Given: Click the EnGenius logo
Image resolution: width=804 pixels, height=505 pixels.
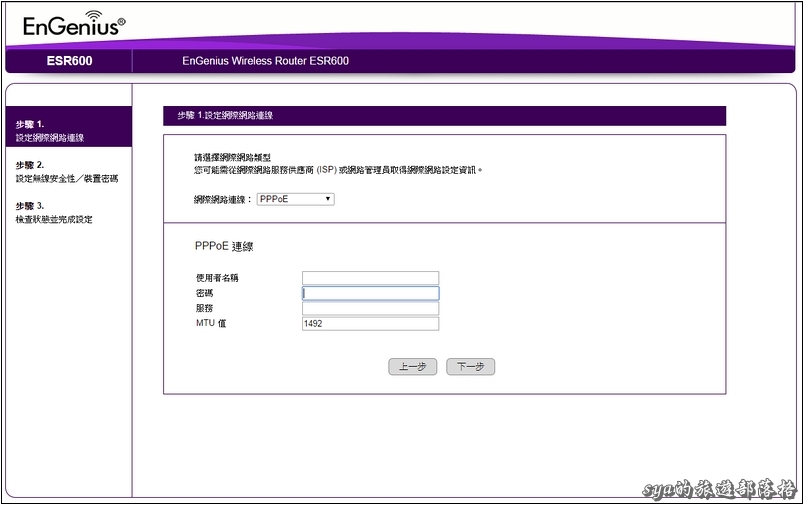Looking at the screenshot, I should [x=74, y=25].
